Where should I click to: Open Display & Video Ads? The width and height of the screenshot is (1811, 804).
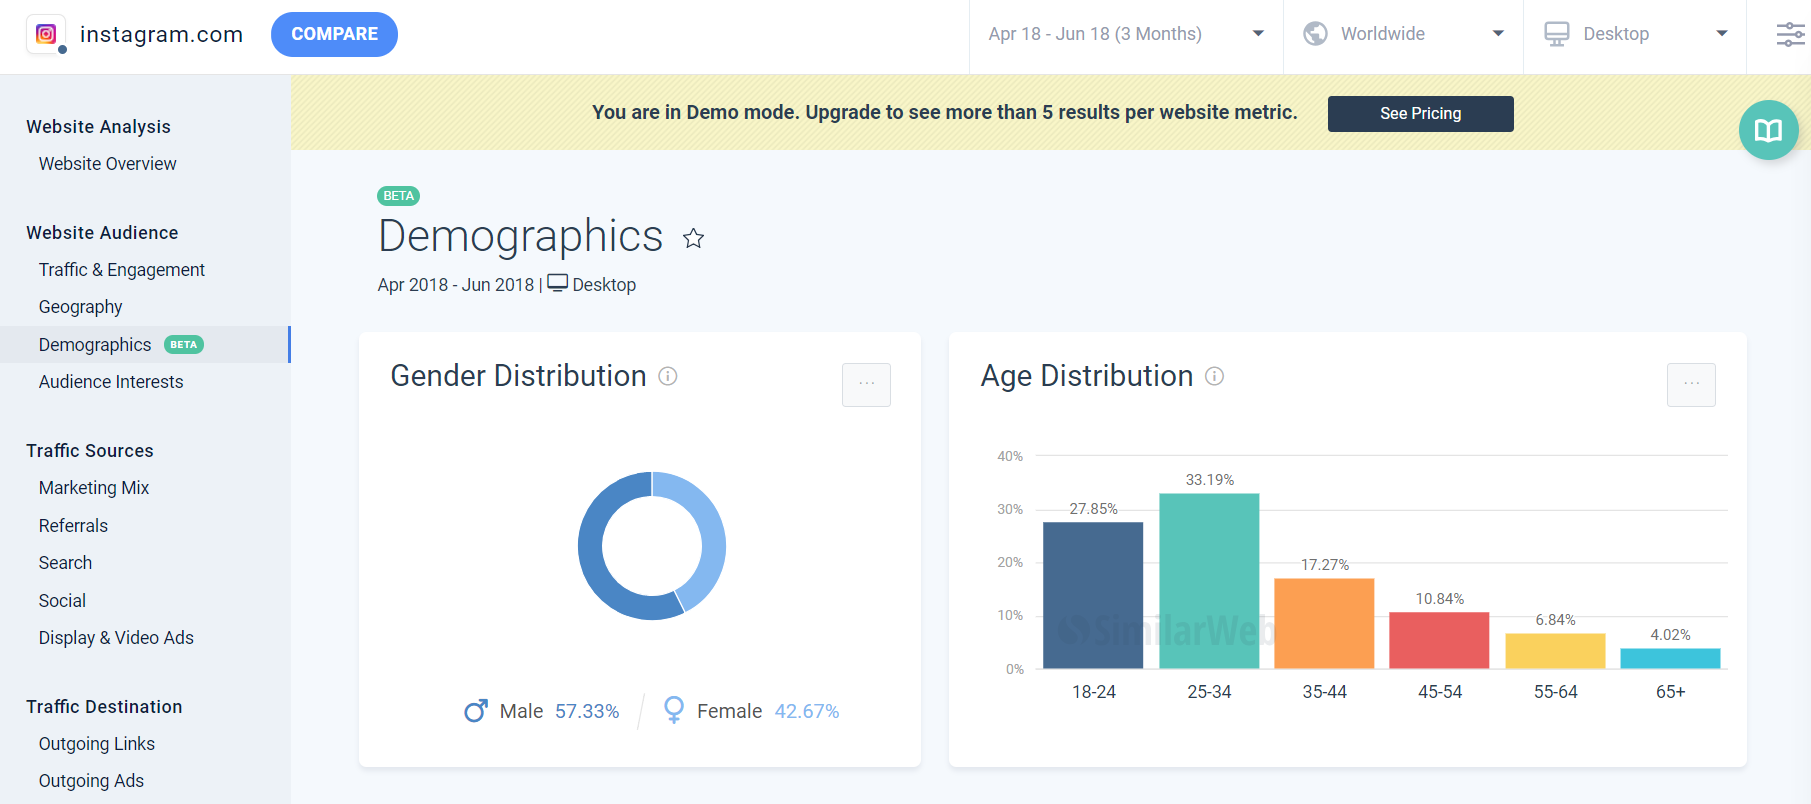click(116, 638)
